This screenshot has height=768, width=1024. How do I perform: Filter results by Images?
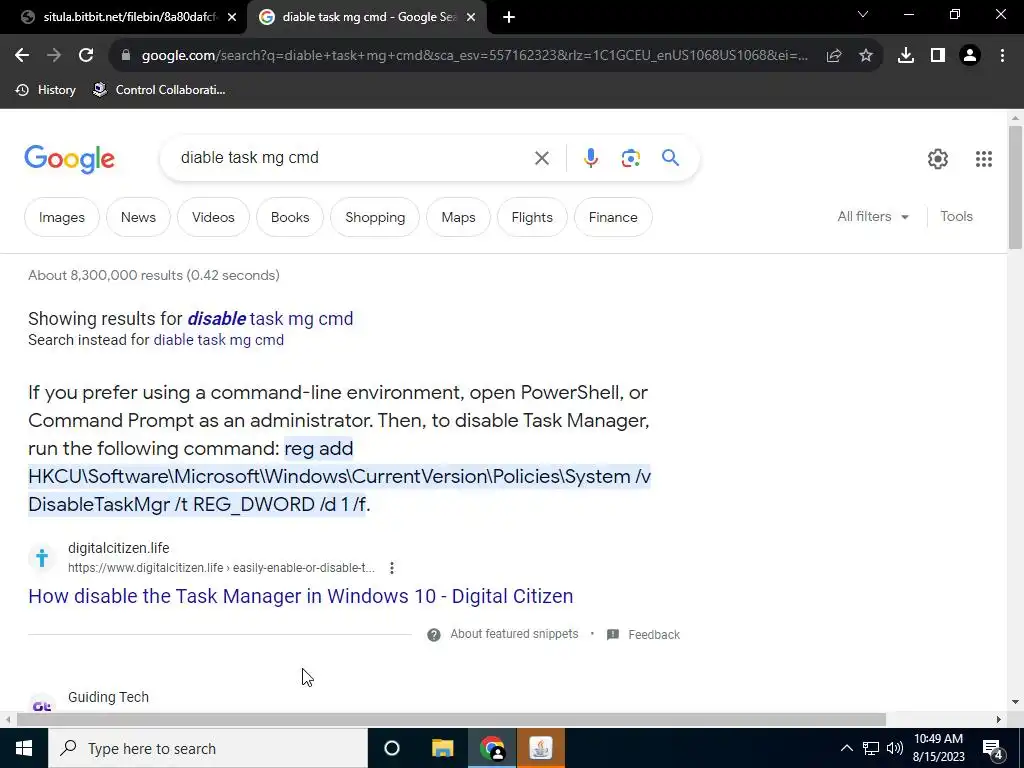pyautogui.click(x=62, y=217)
